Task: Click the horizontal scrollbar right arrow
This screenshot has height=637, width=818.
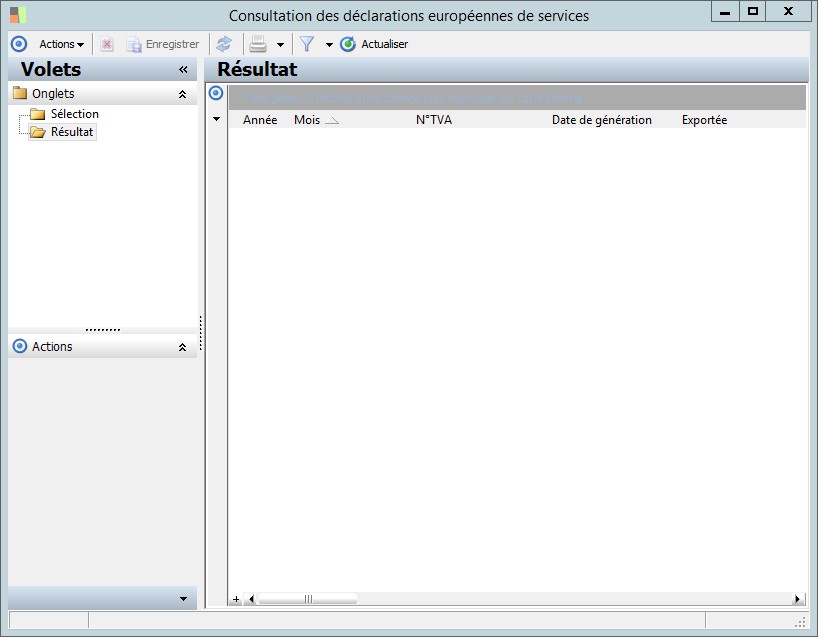Action: coord(797,599)
